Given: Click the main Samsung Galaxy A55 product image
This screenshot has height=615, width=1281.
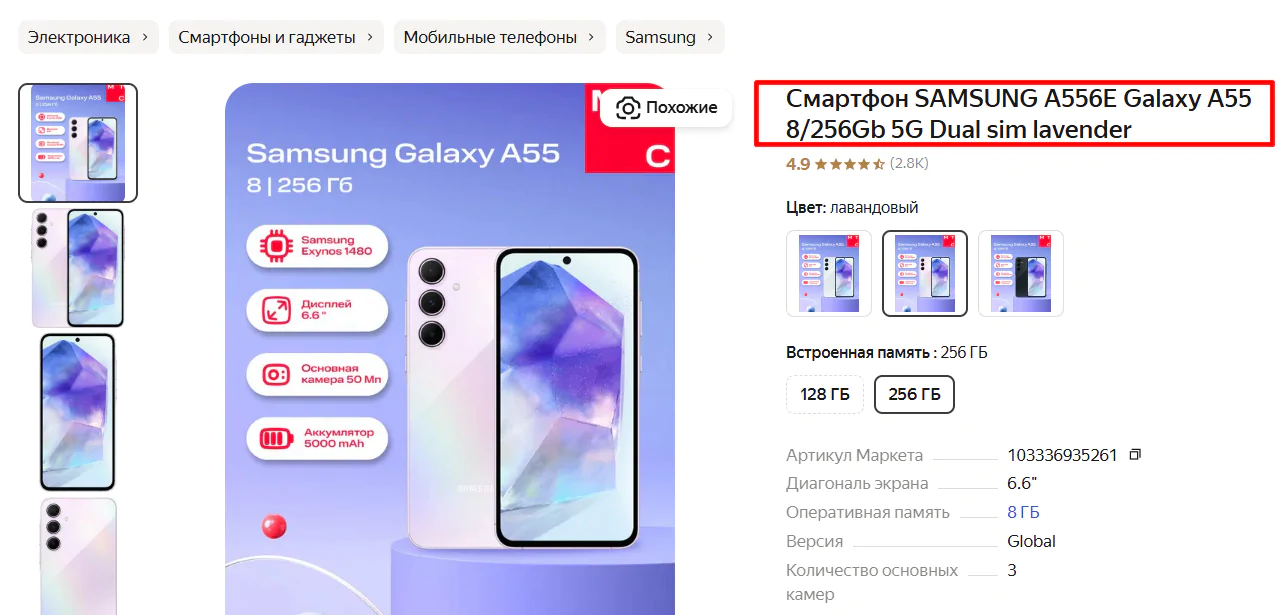Looking at the screenshot, I should point(449,349).
